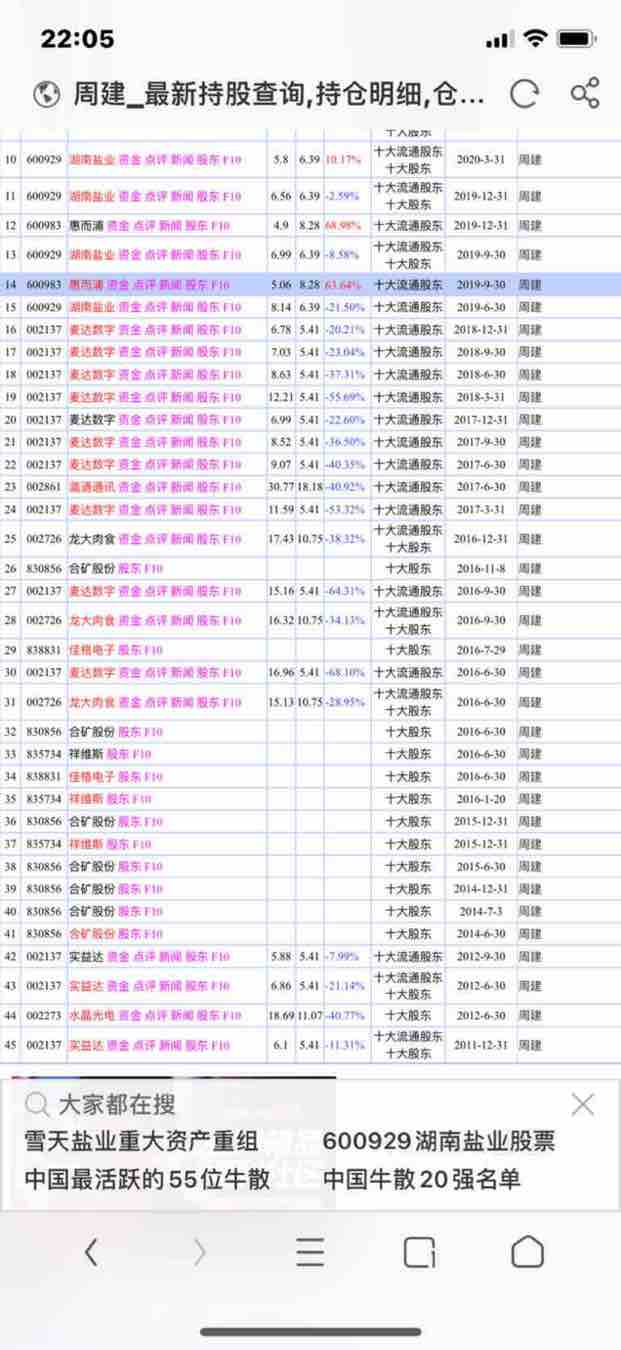The image size is (621, 1350).
Task: Select the date 2014-7-3 in row 40
Action: click(x=481, y=912)
